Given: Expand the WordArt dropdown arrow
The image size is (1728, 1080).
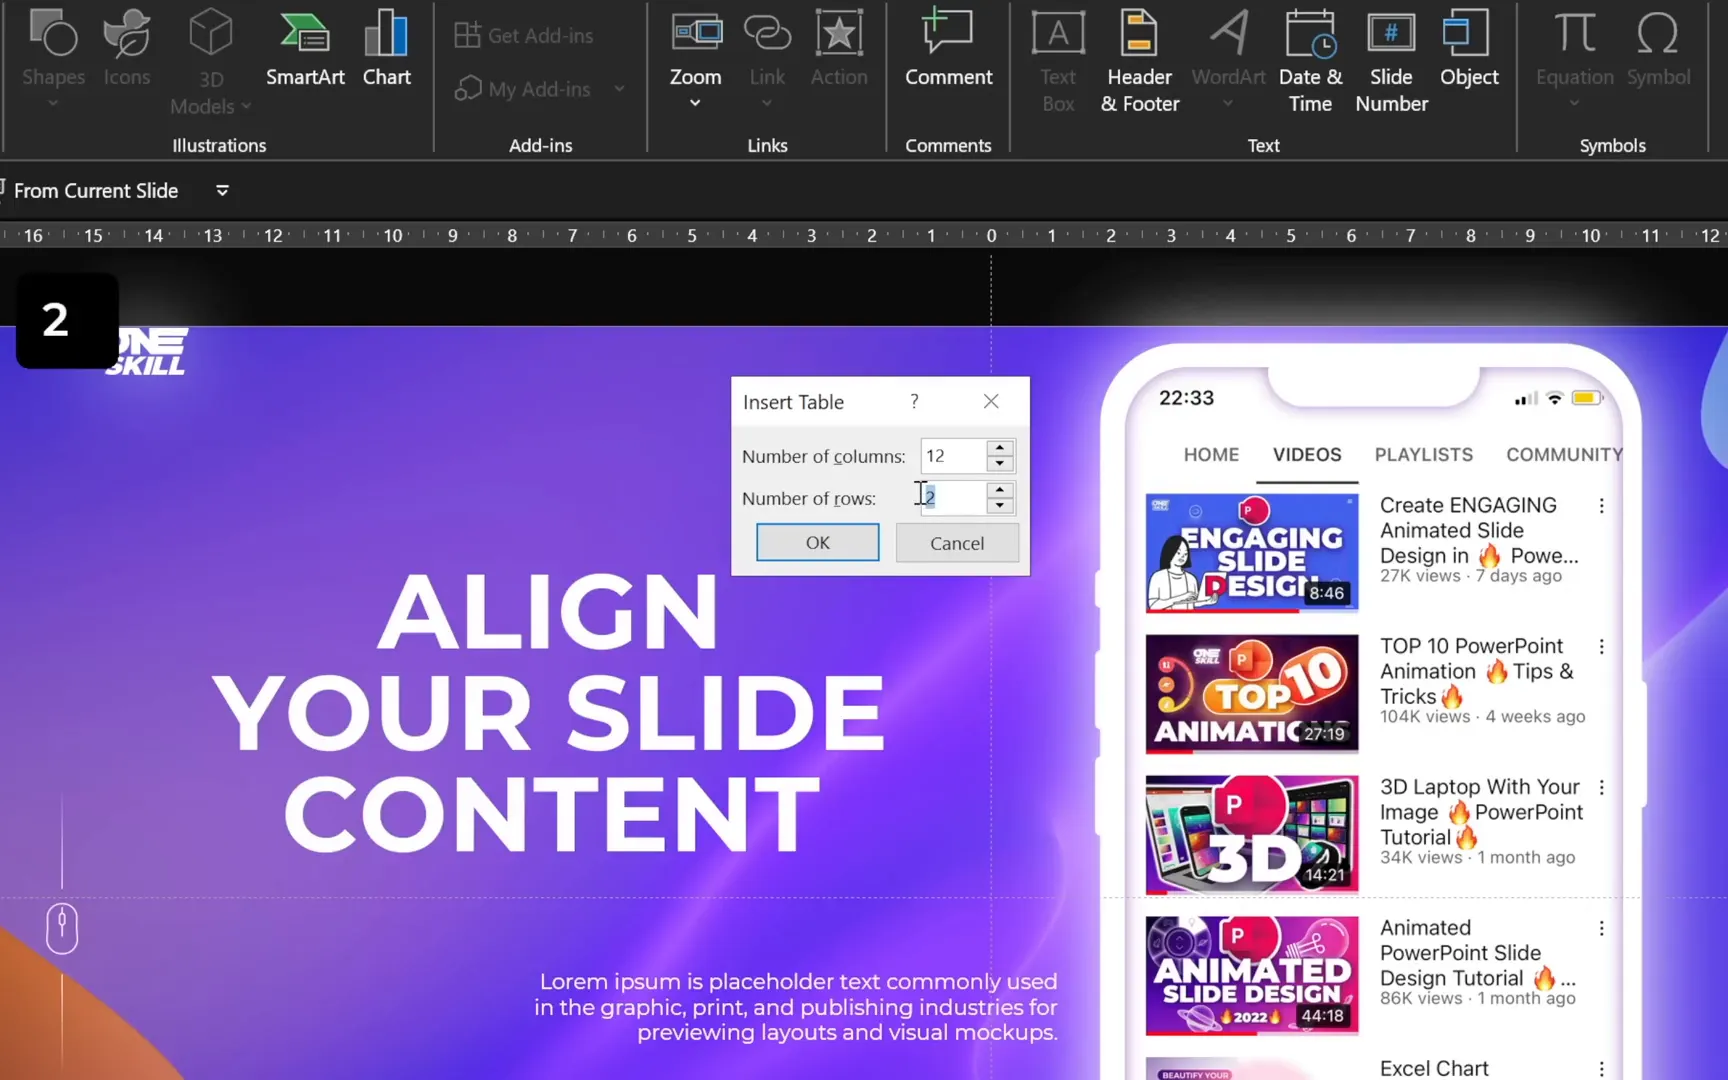Looking at the screenshot, I should tap(1228, 103).
